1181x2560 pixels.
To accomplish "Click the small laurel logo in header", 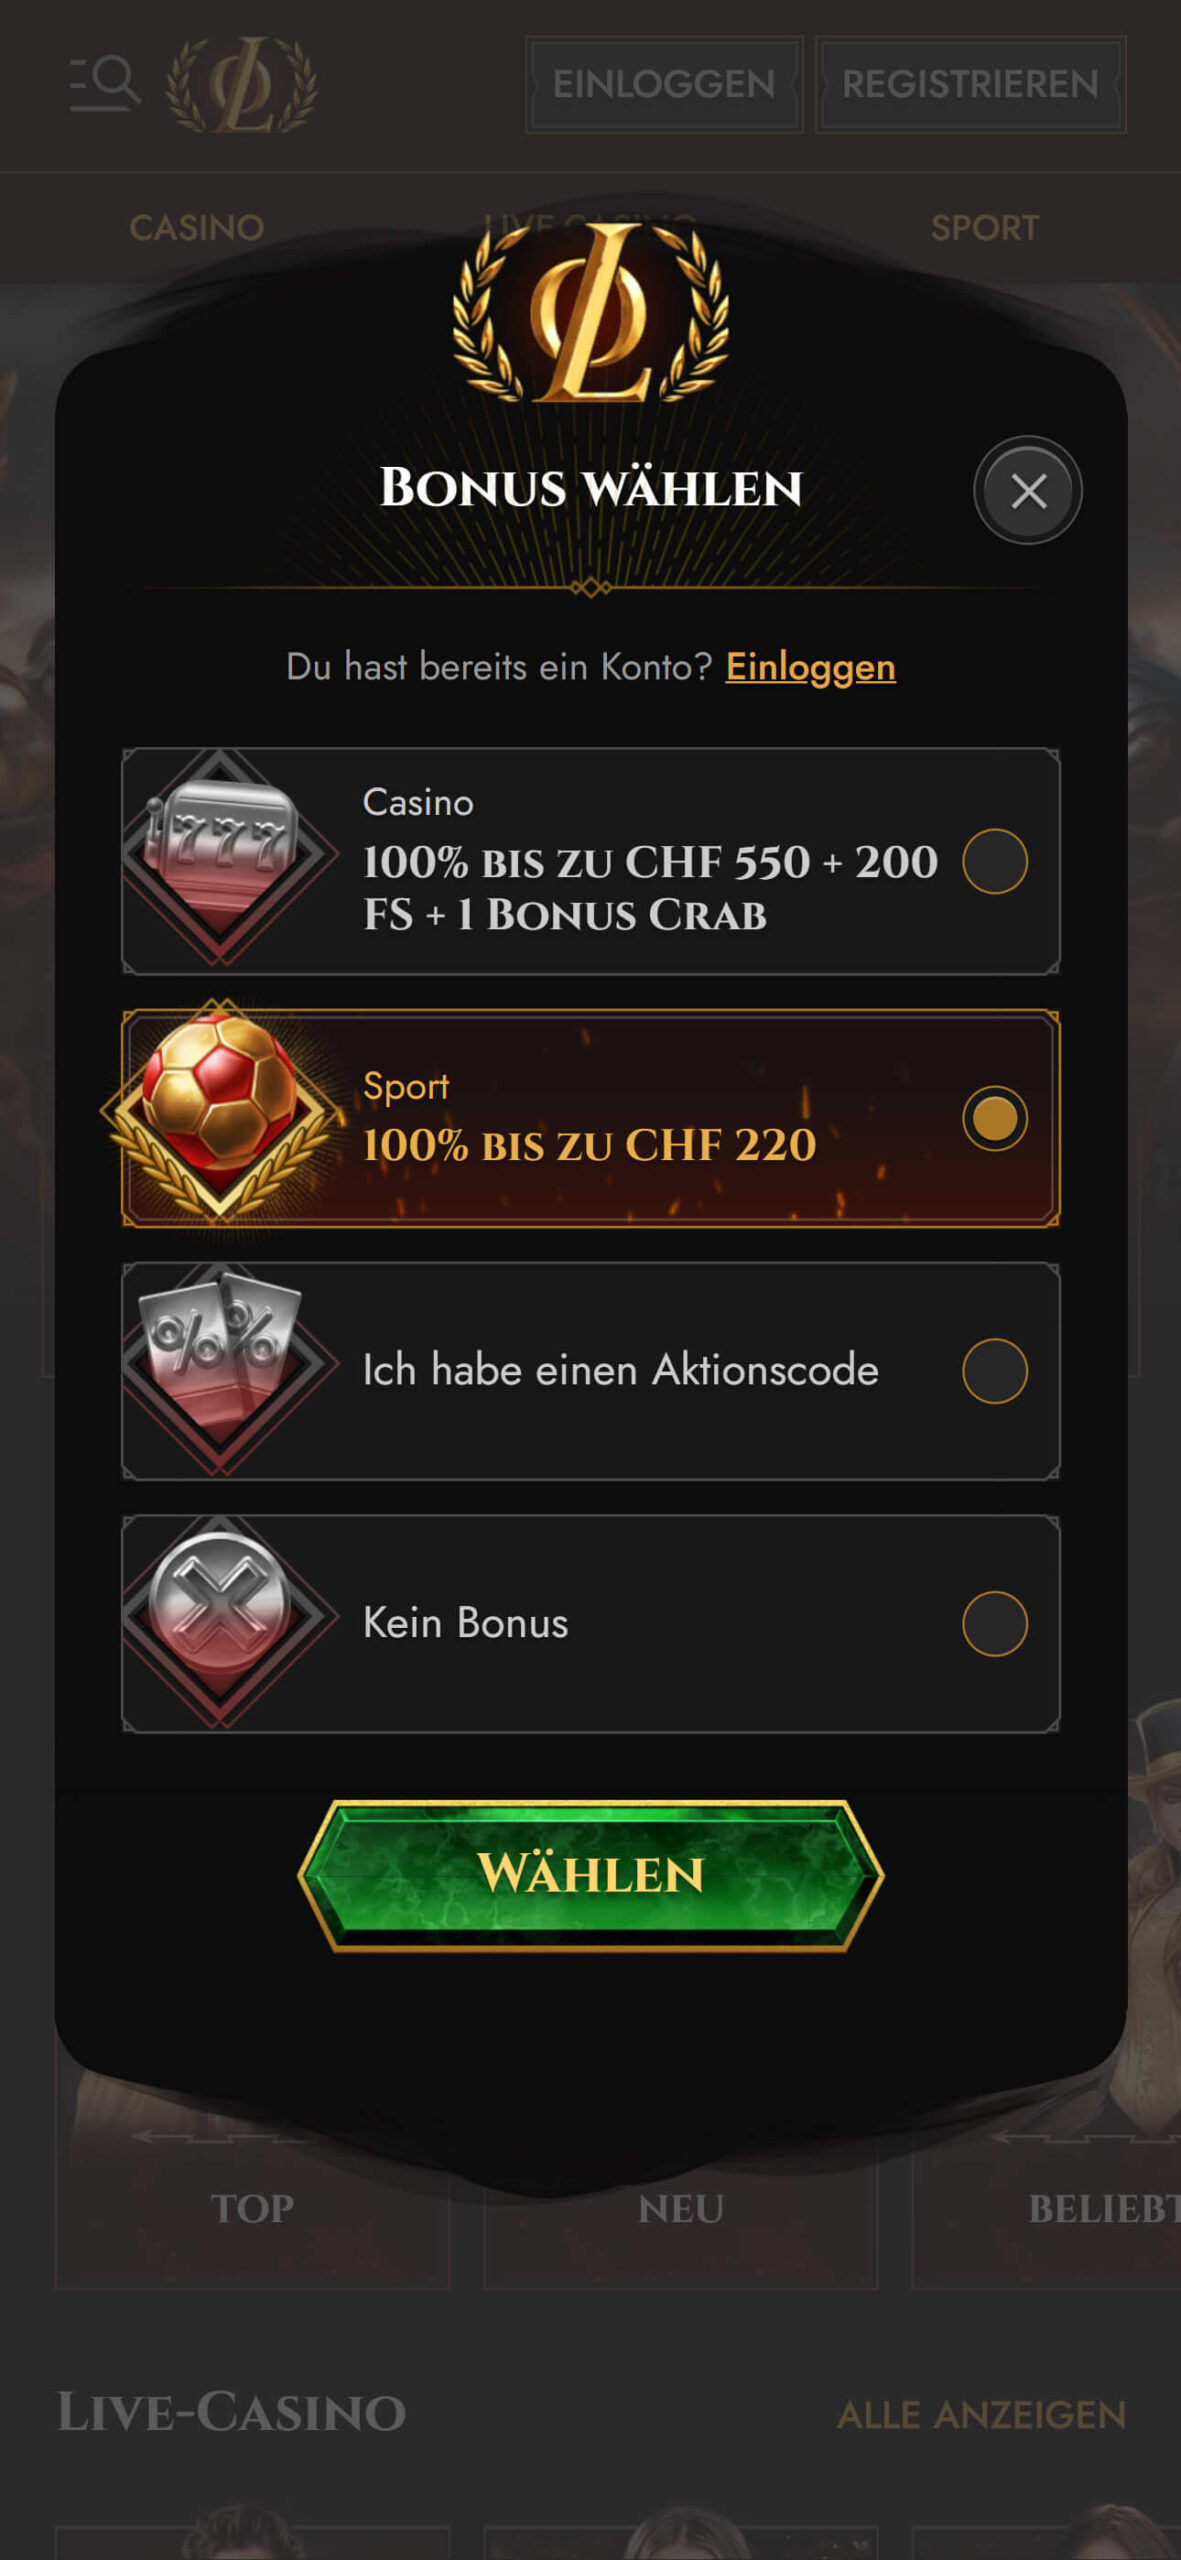I will pyautogui.click(x=242, y=85).
